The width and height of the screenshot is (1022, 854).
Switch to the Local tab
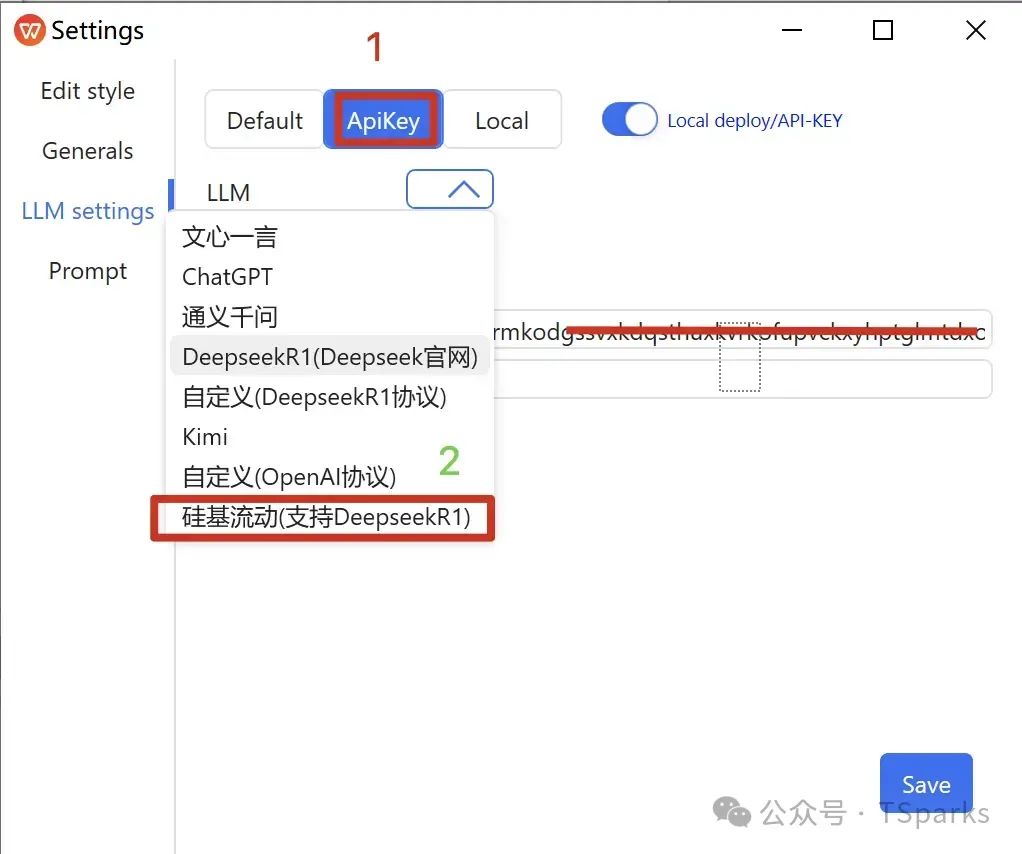[x=502, y=120]
